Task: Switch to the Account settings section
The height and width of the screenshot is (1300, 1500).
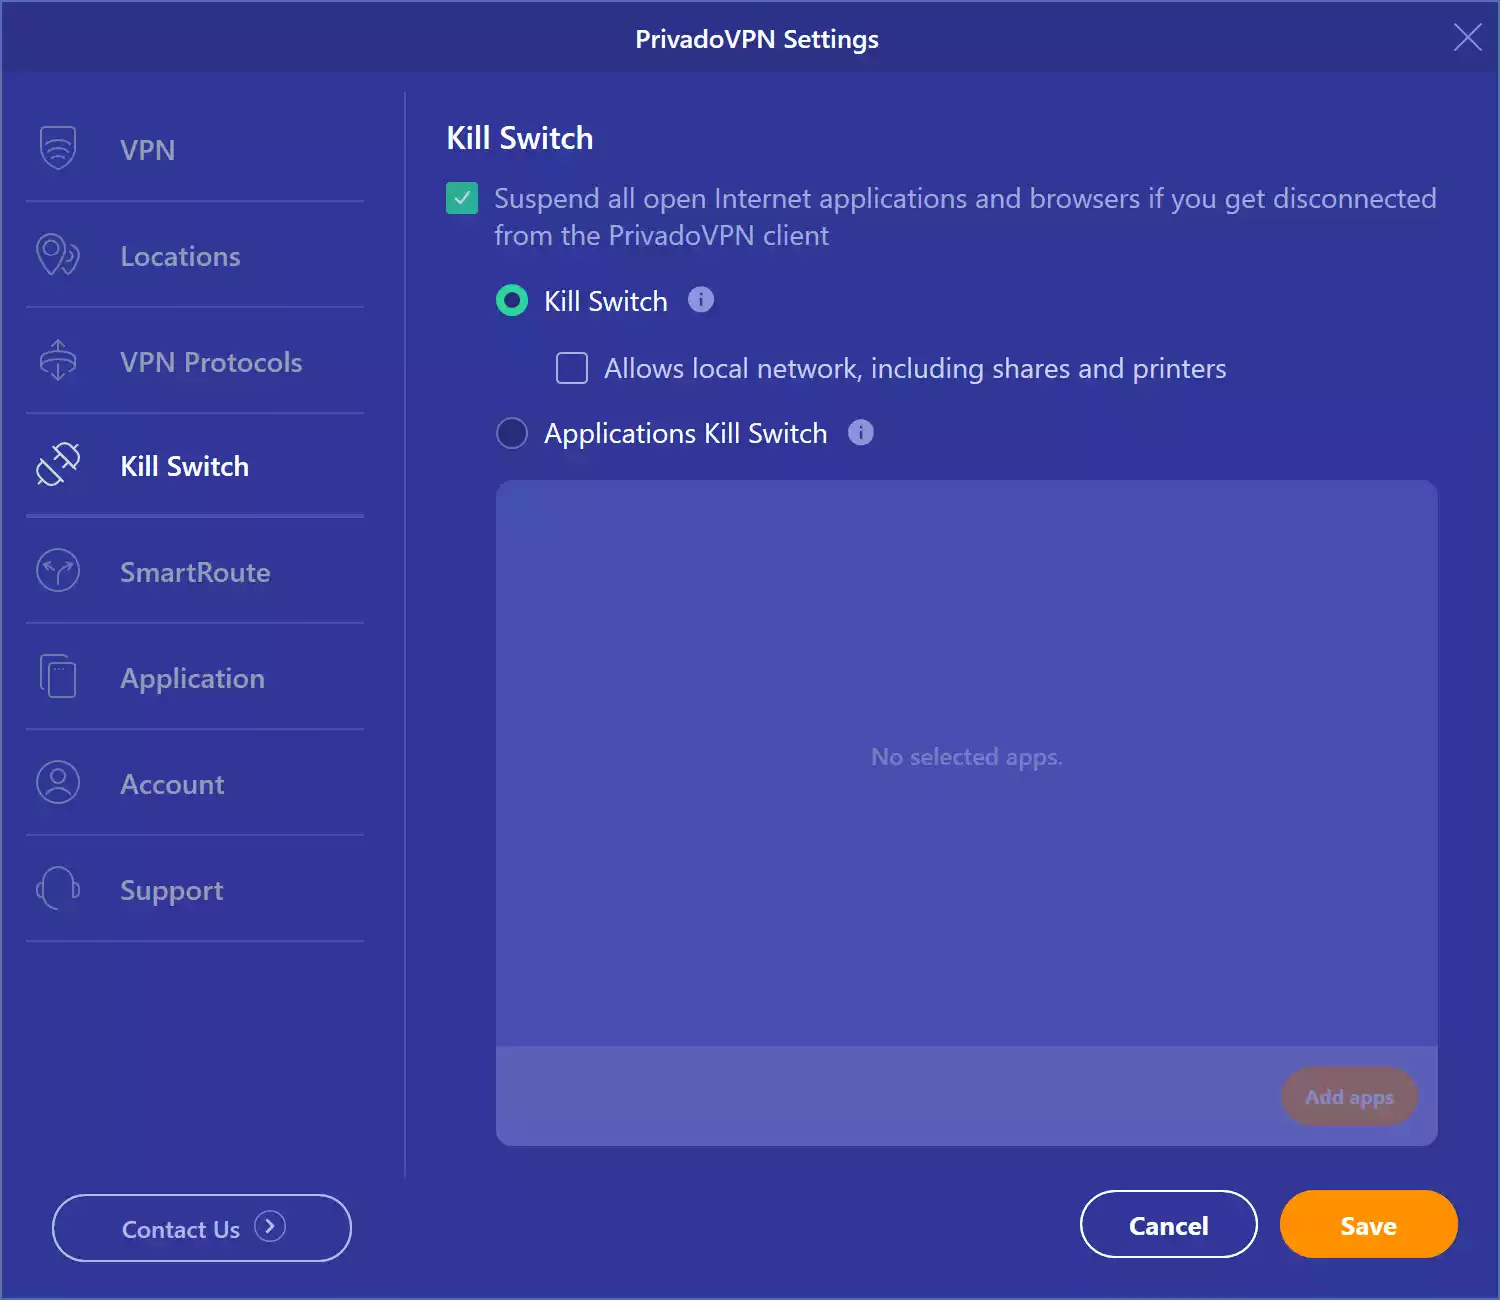Action: tap(172, 784)
